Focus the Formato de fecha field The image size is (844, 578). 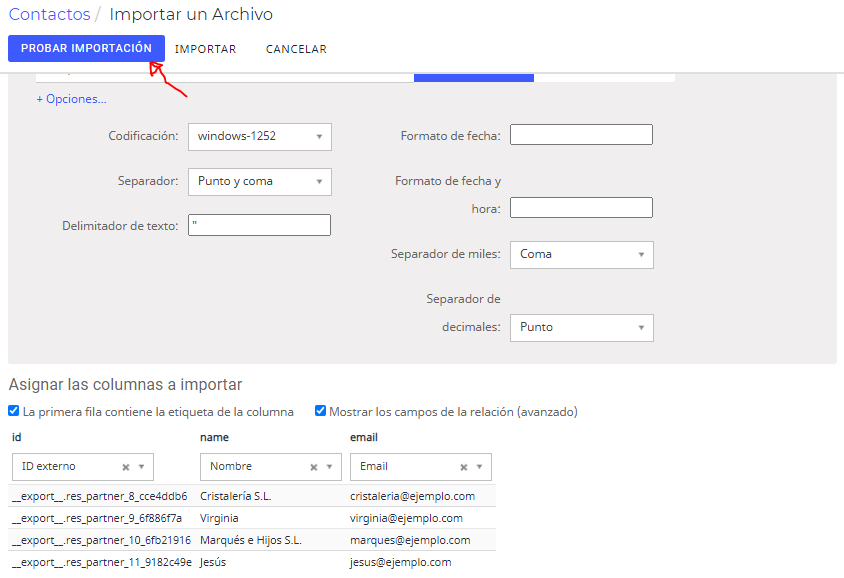click(x=581, y=135)
